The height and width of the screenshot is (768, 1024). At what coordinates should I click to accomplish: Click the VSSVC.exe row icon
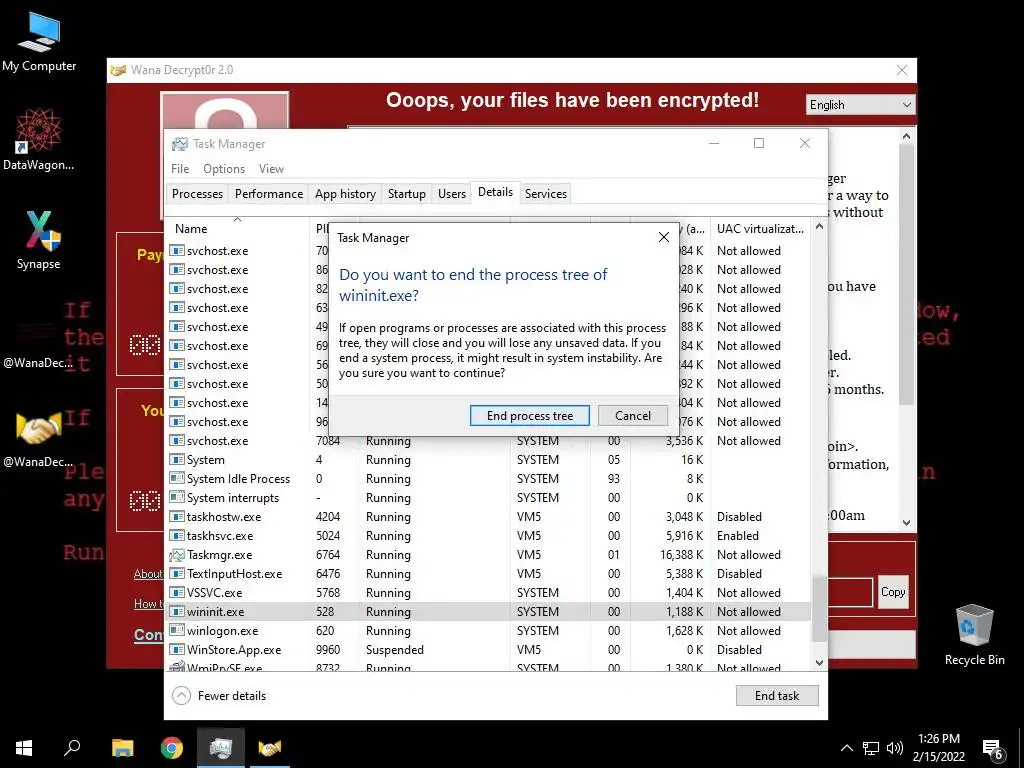176,593
